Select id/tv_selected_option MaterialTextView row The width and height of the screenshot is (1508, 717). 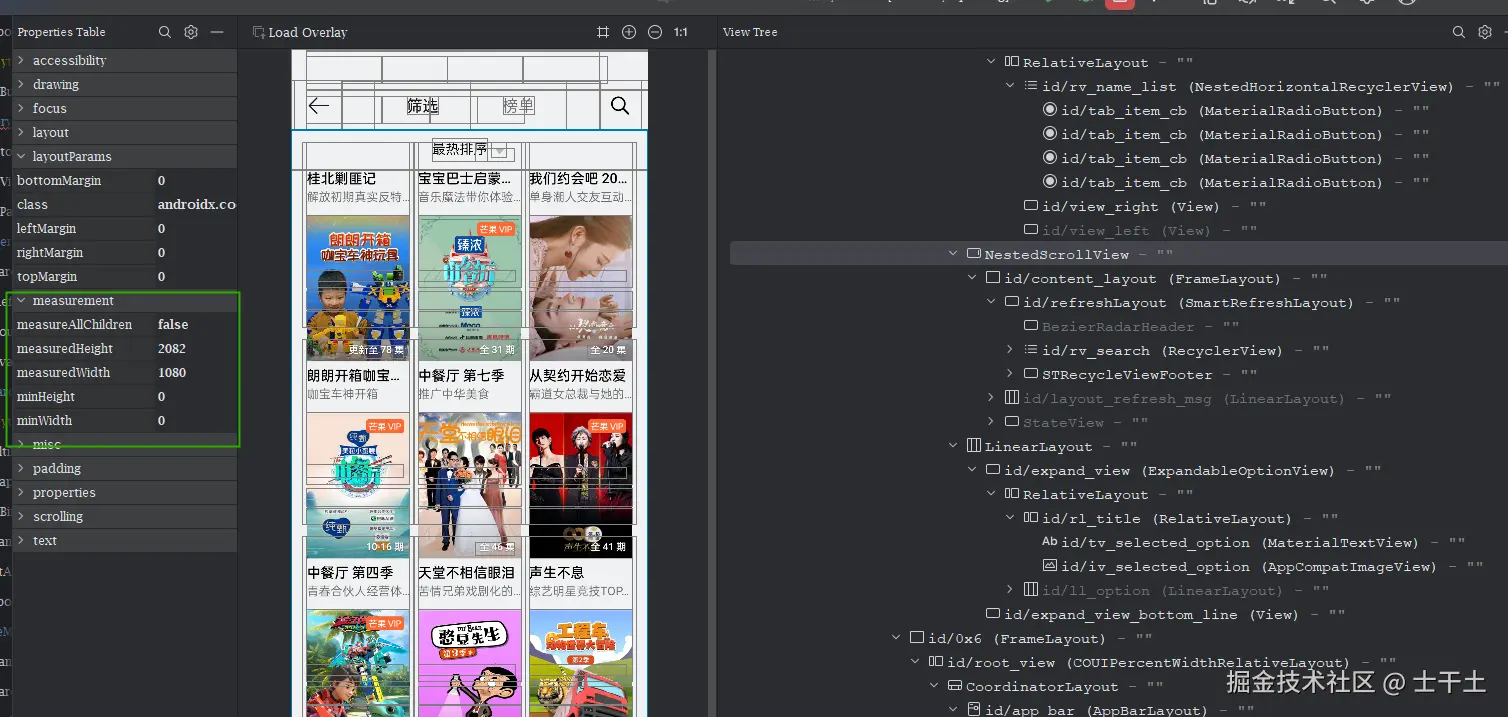1119,543
